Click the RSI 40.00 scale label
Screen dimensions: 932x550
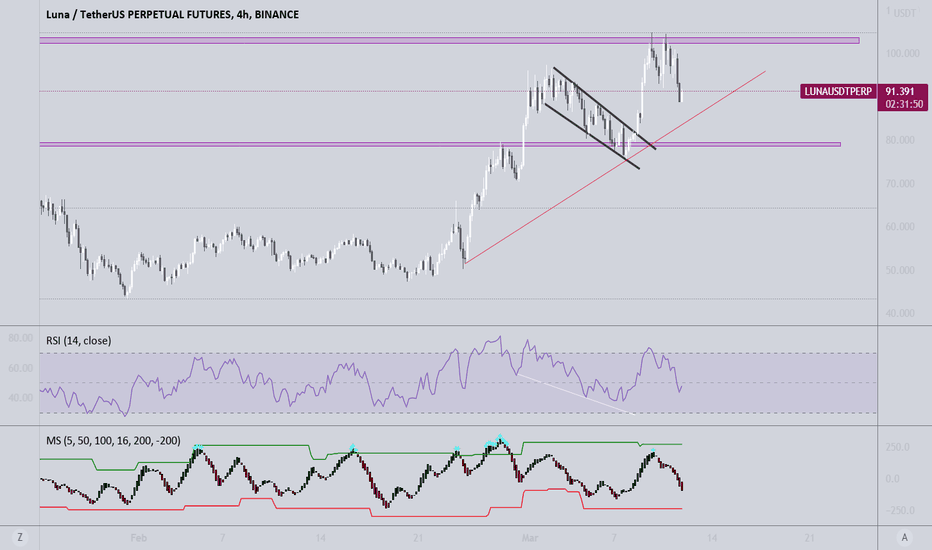[x=21, y=398]
